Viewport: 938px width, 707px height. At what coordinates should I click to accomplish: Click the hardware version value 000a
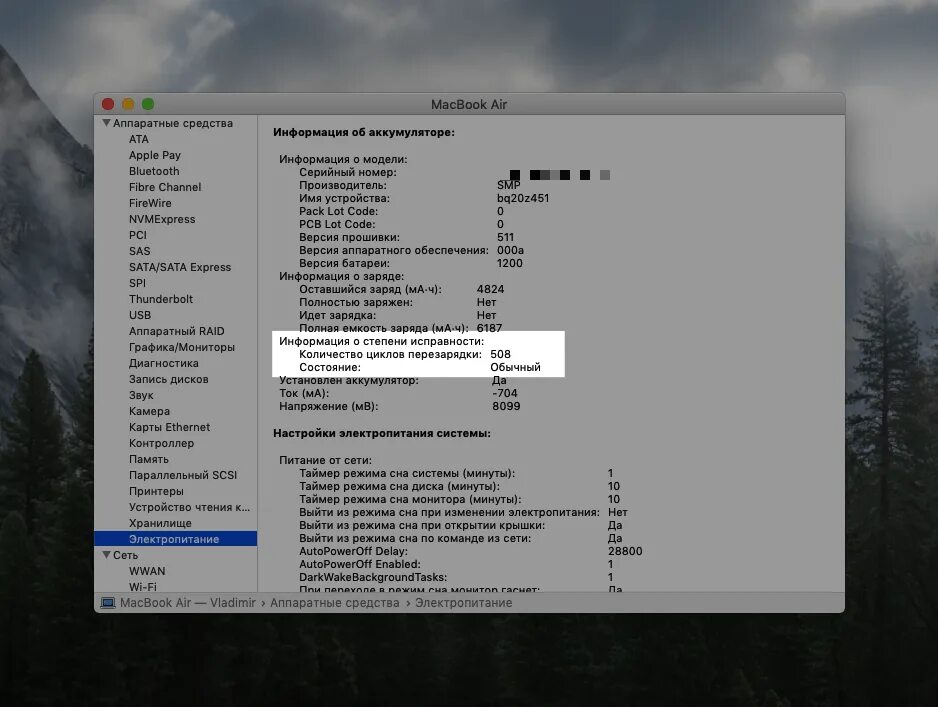510,250
